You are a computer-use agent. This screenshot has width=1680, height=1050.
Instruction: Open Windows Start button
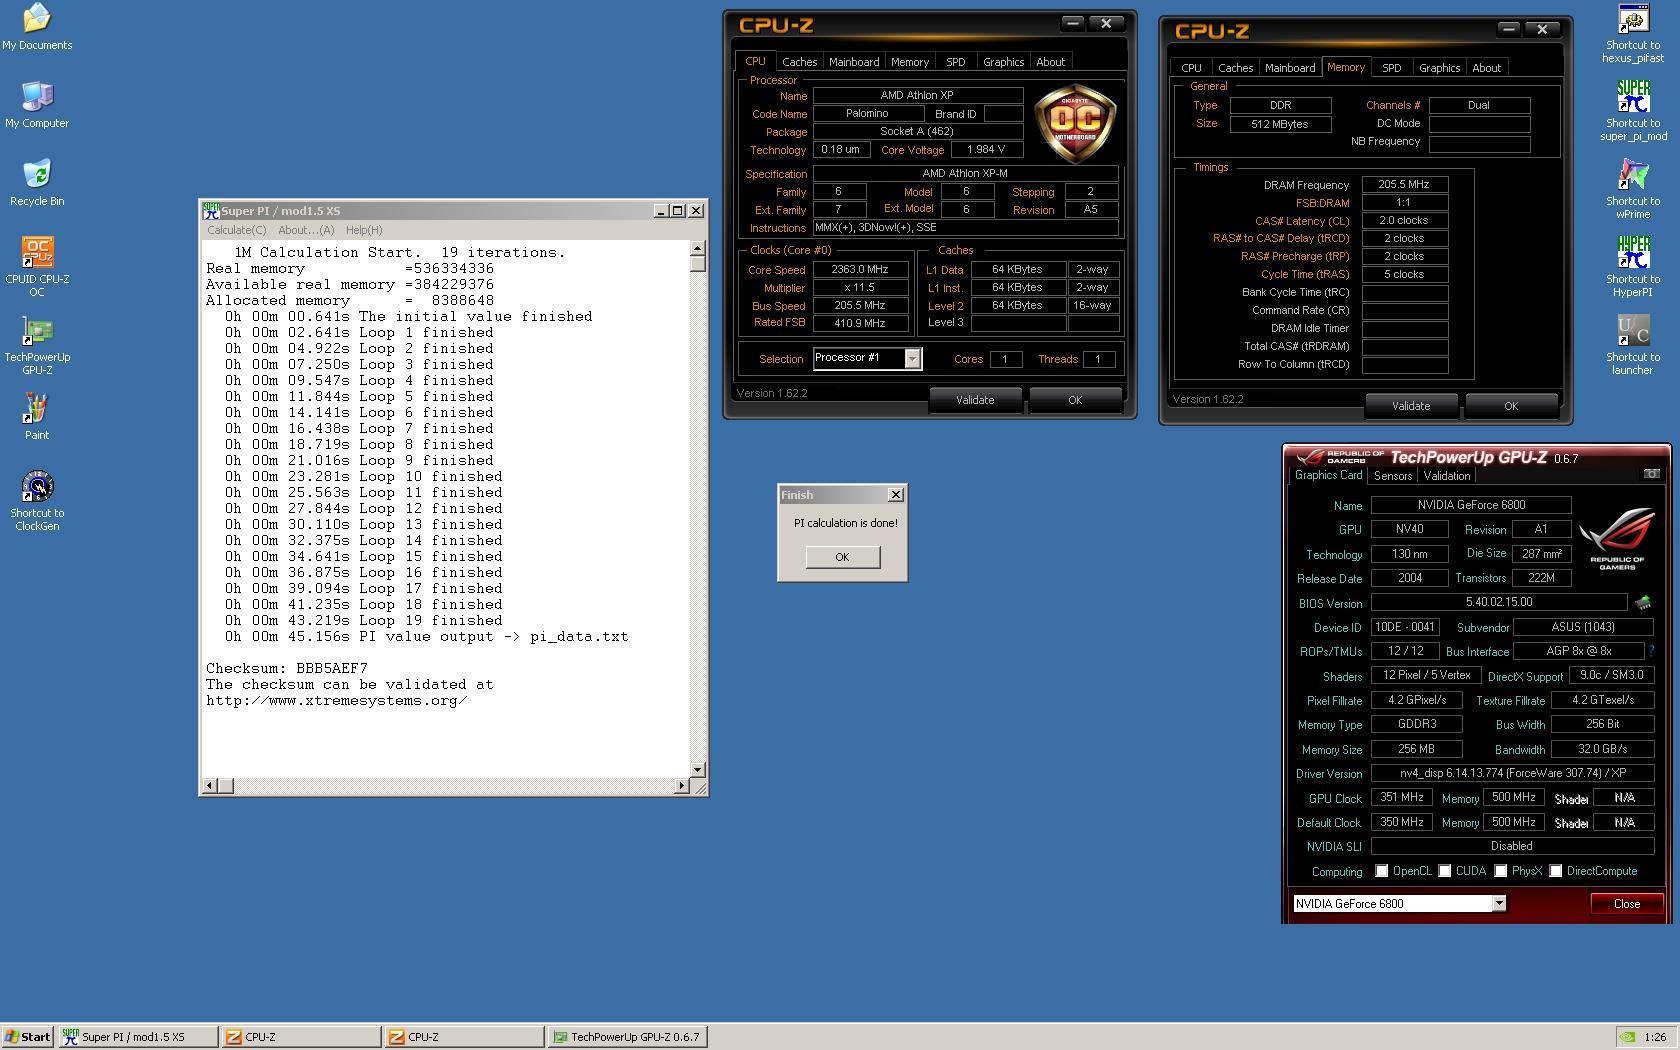[28, 1037]
